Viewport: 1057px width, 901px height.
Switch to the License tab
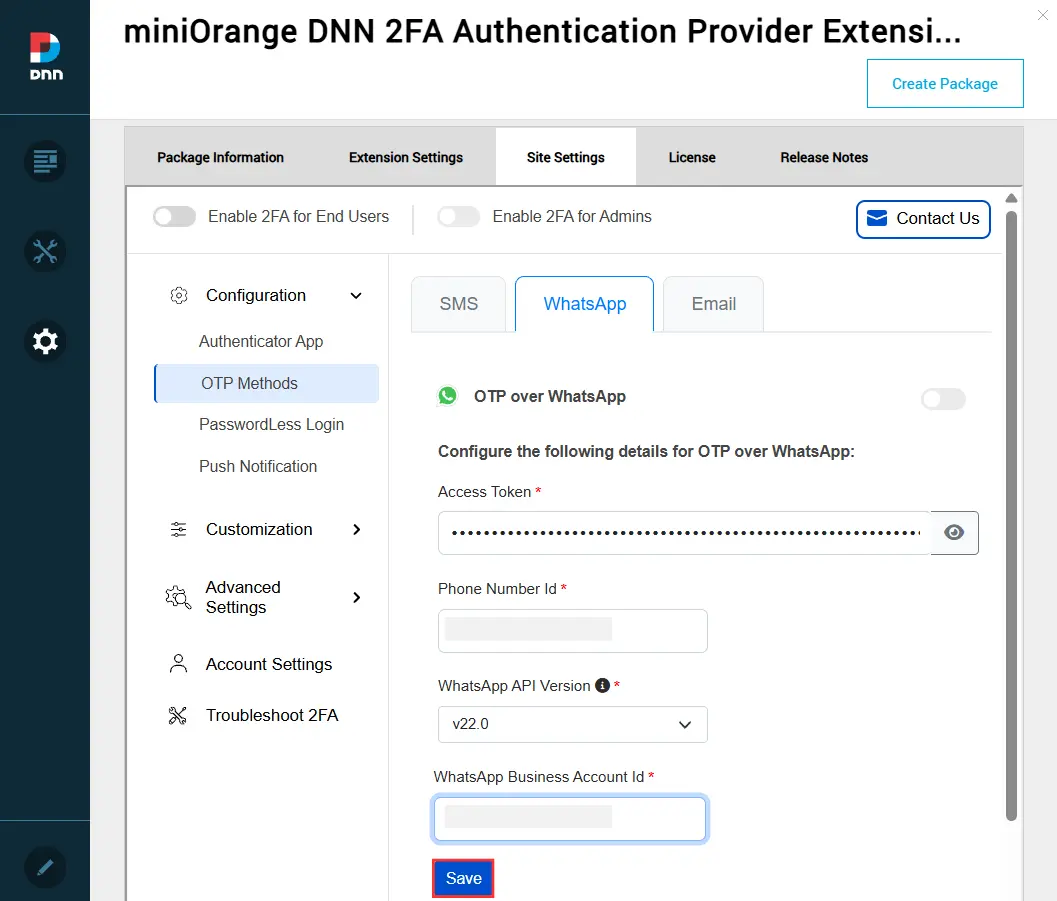click(x=692, y=157)
